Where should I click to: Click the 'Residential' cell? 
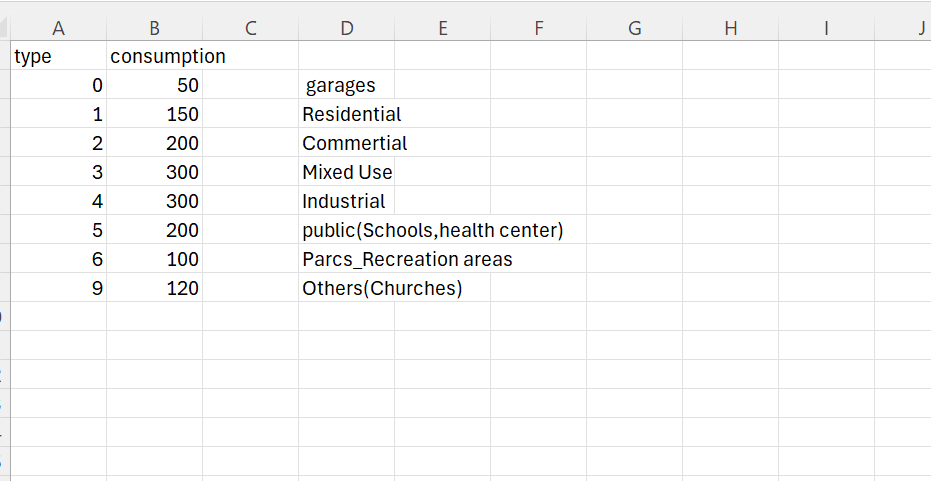click(x=351, y=115)
